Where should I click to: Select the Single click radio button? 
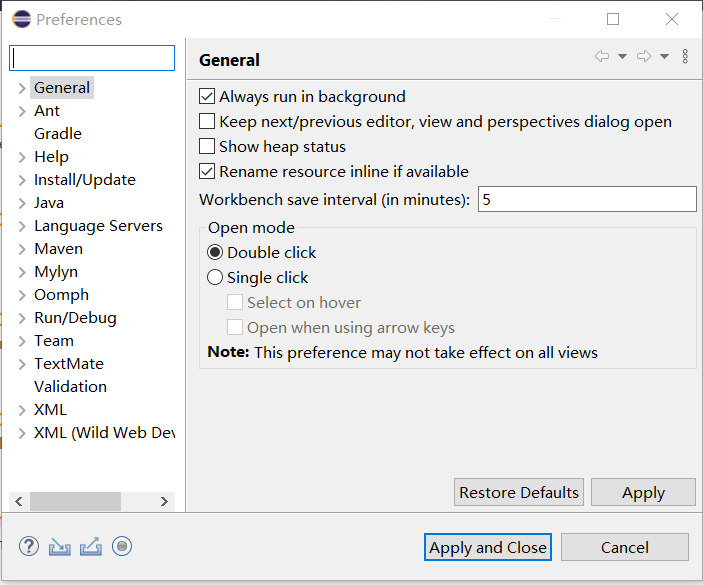(215, 278)
